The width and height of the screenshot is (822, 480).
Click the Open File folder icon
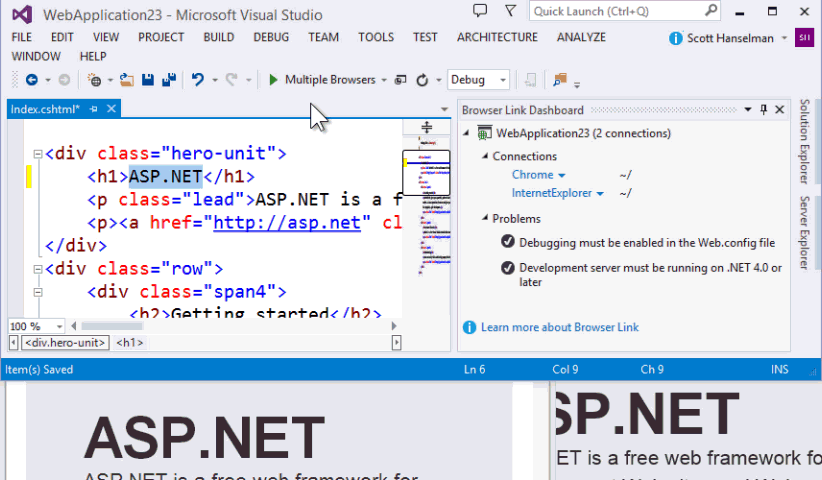[126, 80]
